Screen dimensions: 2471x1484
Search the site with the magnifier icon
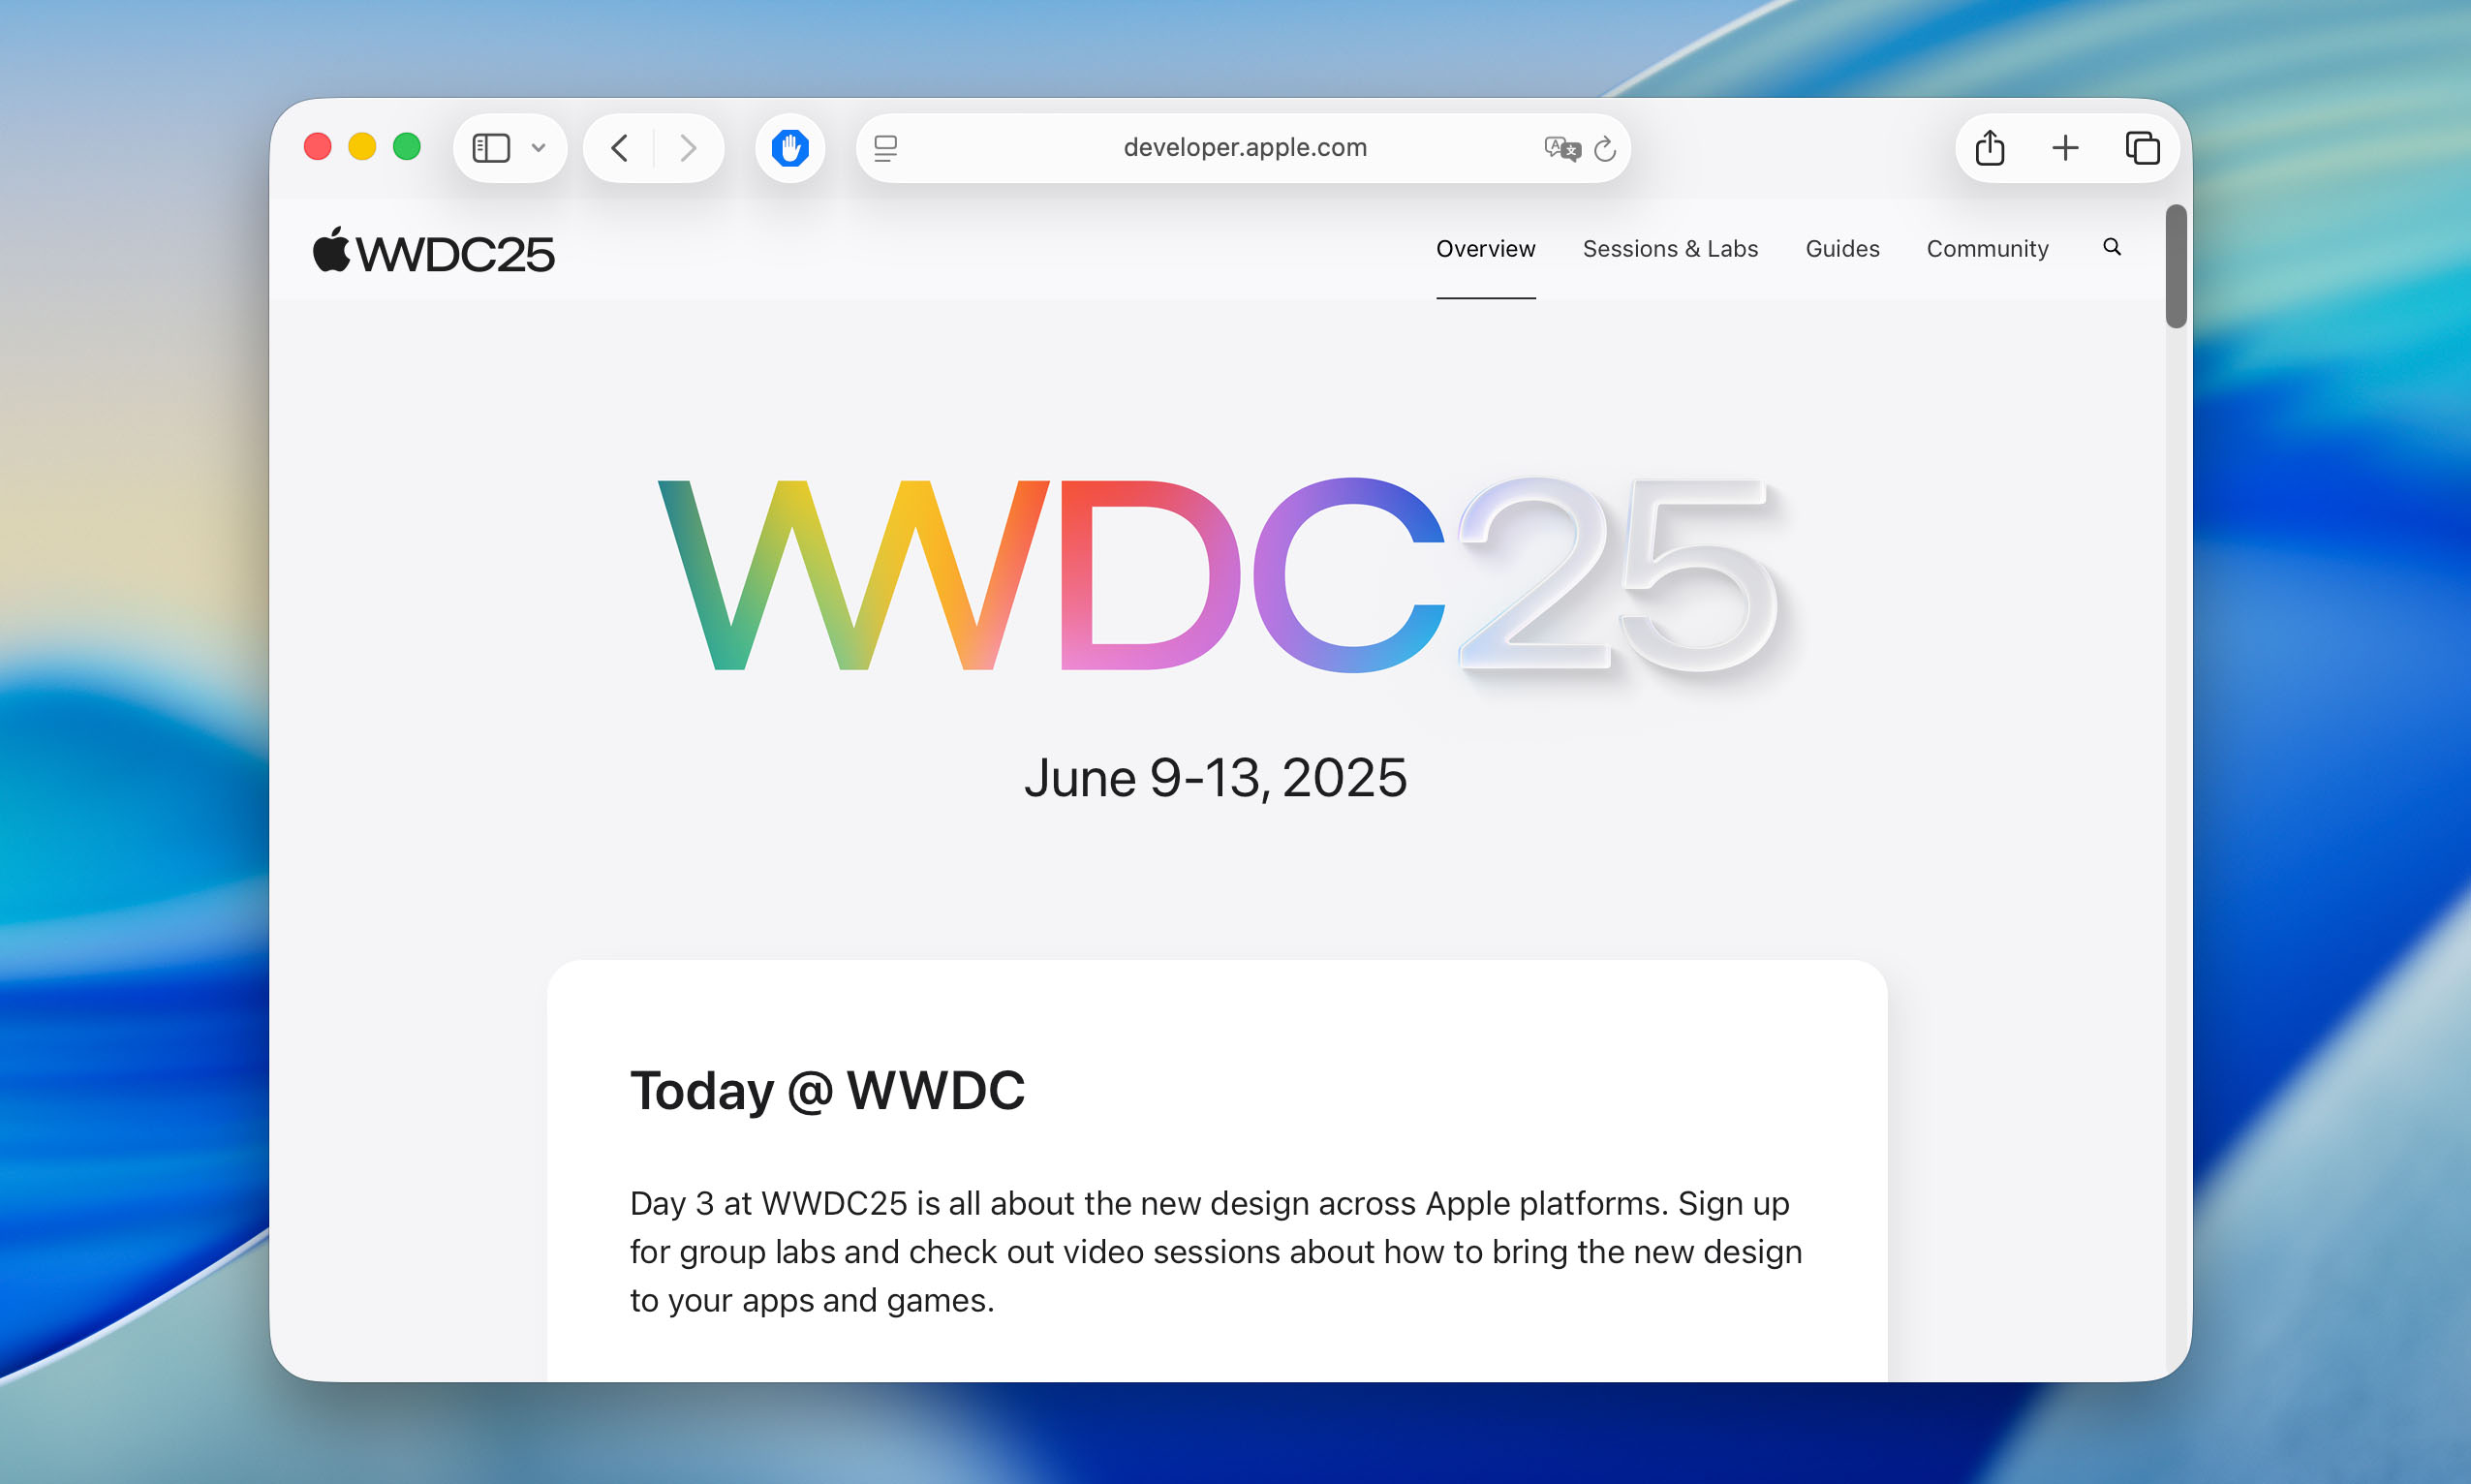(x=2112, y=247)
